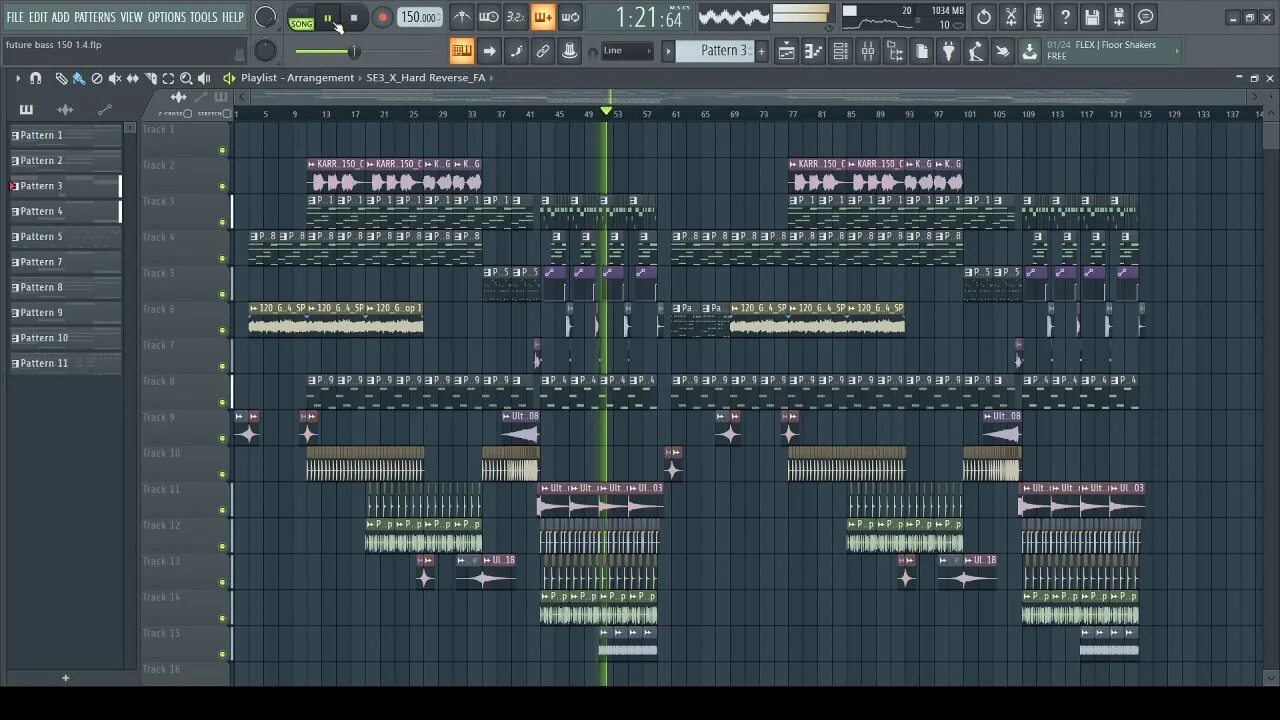Open the tempo tapper icon
Viewport: 1280px width, 720px height.
[976, 51]
